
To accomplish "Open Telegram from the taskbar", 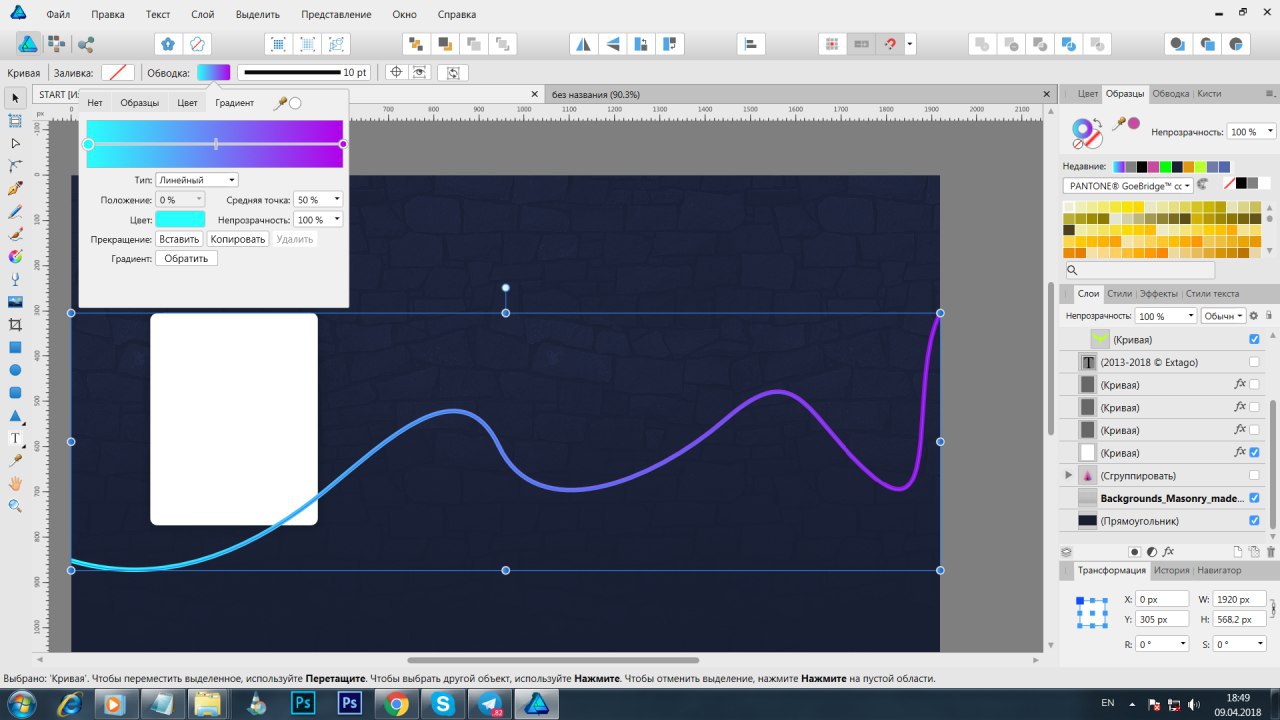I will tap(490, 704).
